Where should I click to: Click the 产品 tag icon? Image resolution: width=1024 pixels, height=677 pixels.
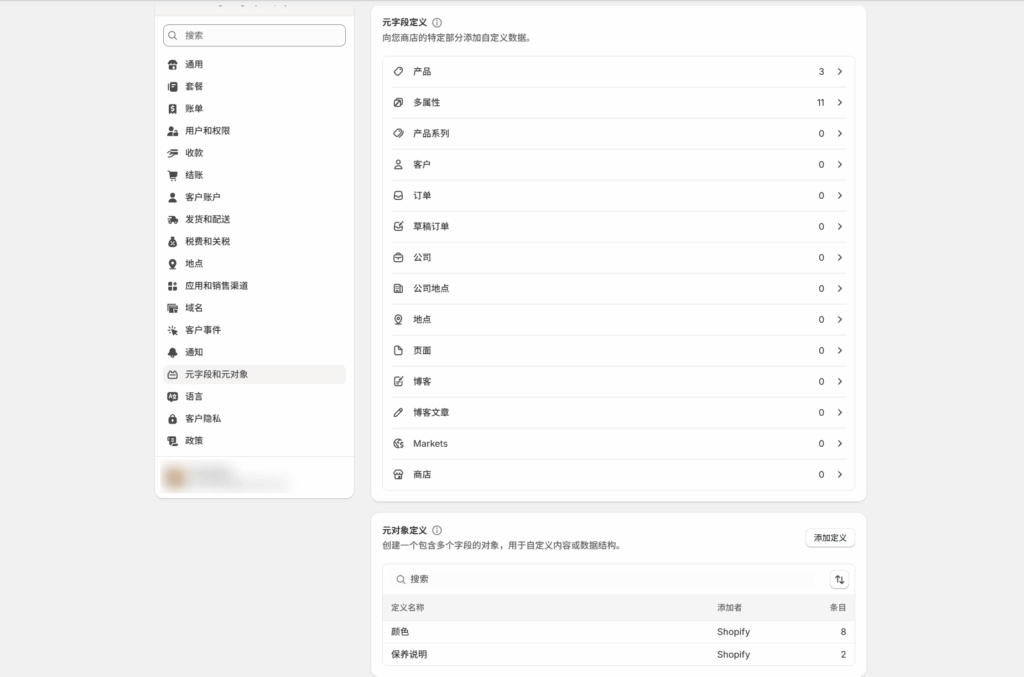point(398,72)
